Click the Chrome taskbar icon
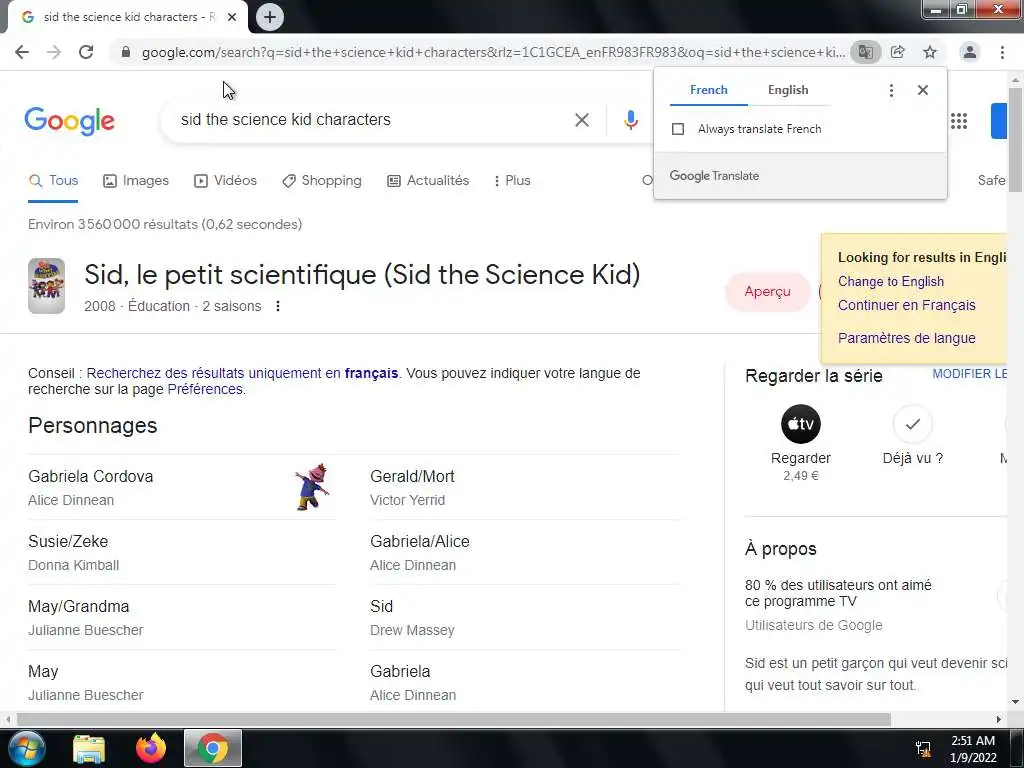The image size is (1024, 768). (x=213, y=748)
